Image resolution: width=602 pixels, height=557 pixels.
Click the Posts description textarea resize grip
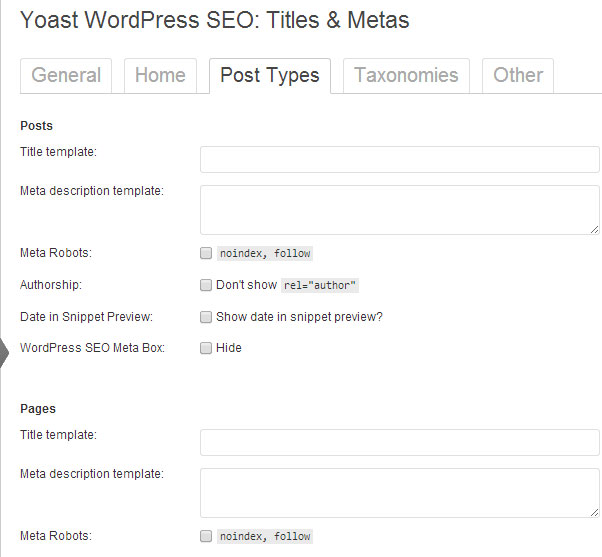pyautogui.click(x=594, y=230)
